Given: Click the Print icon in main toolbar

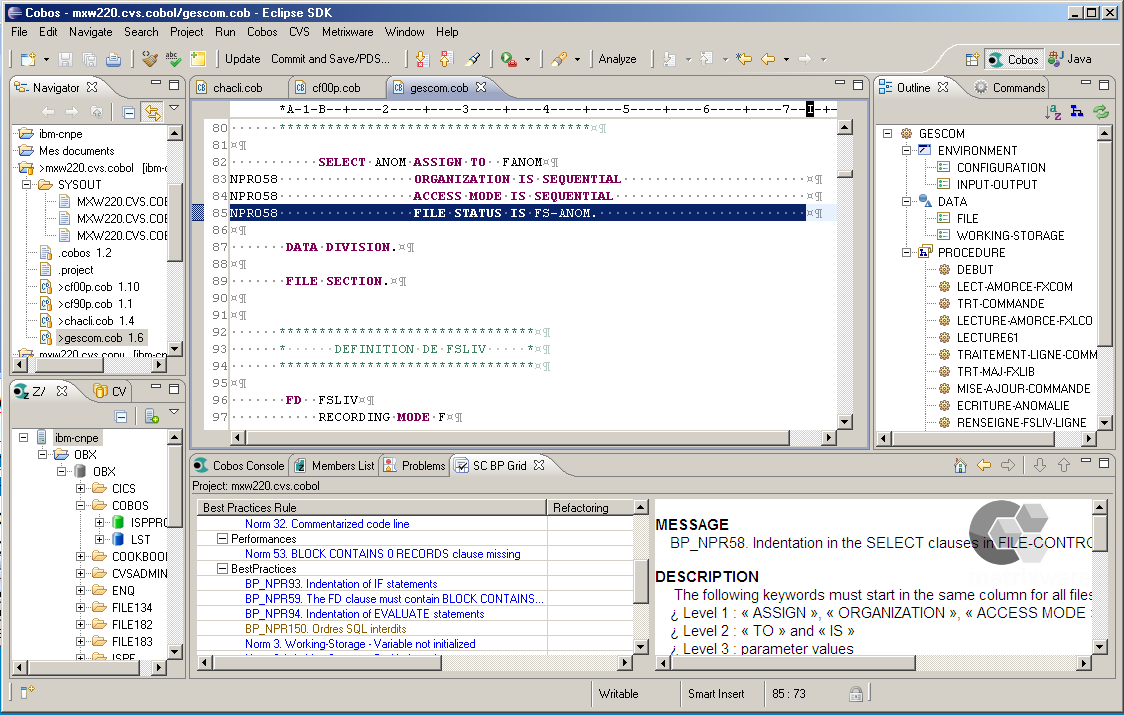Looking at the screenshot, I should pyautogui.click(x=113, y=60).
